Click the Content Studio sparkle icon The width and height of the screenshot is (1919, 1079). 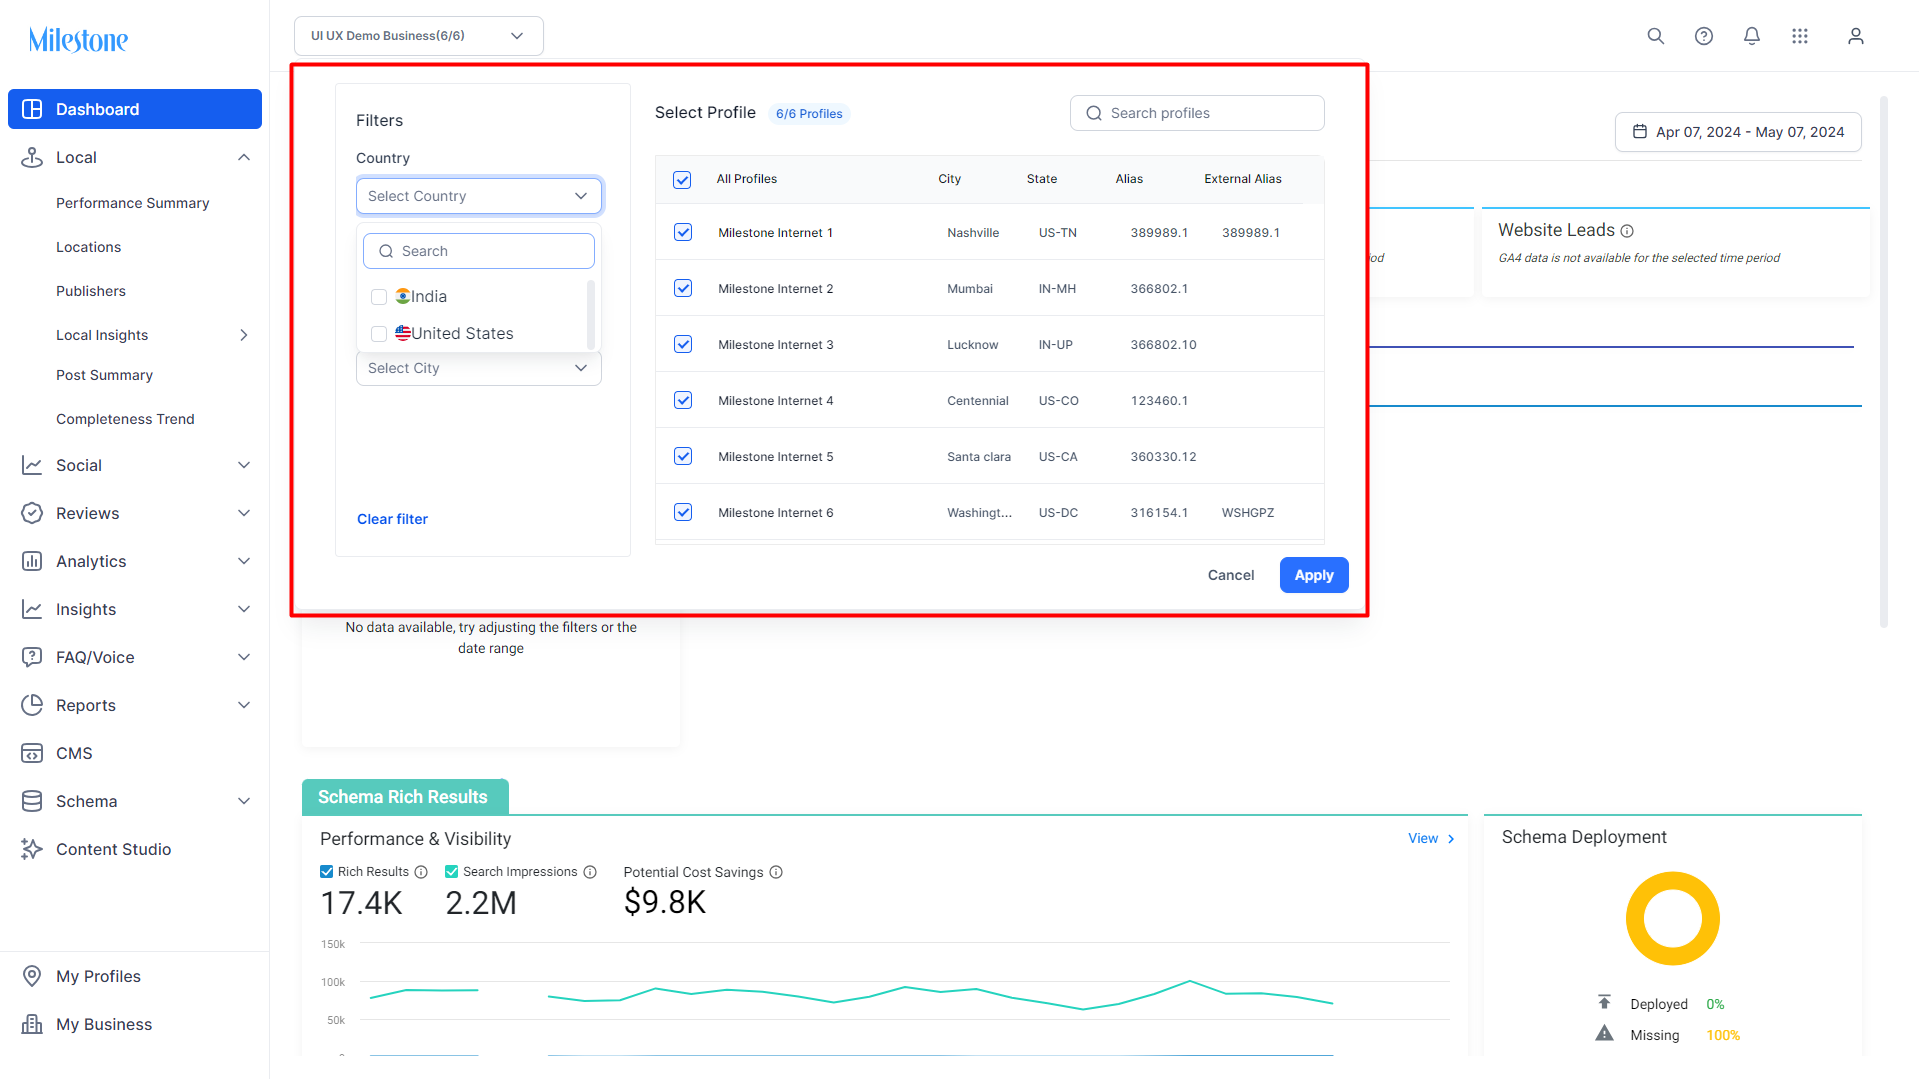tap(32, 849)
